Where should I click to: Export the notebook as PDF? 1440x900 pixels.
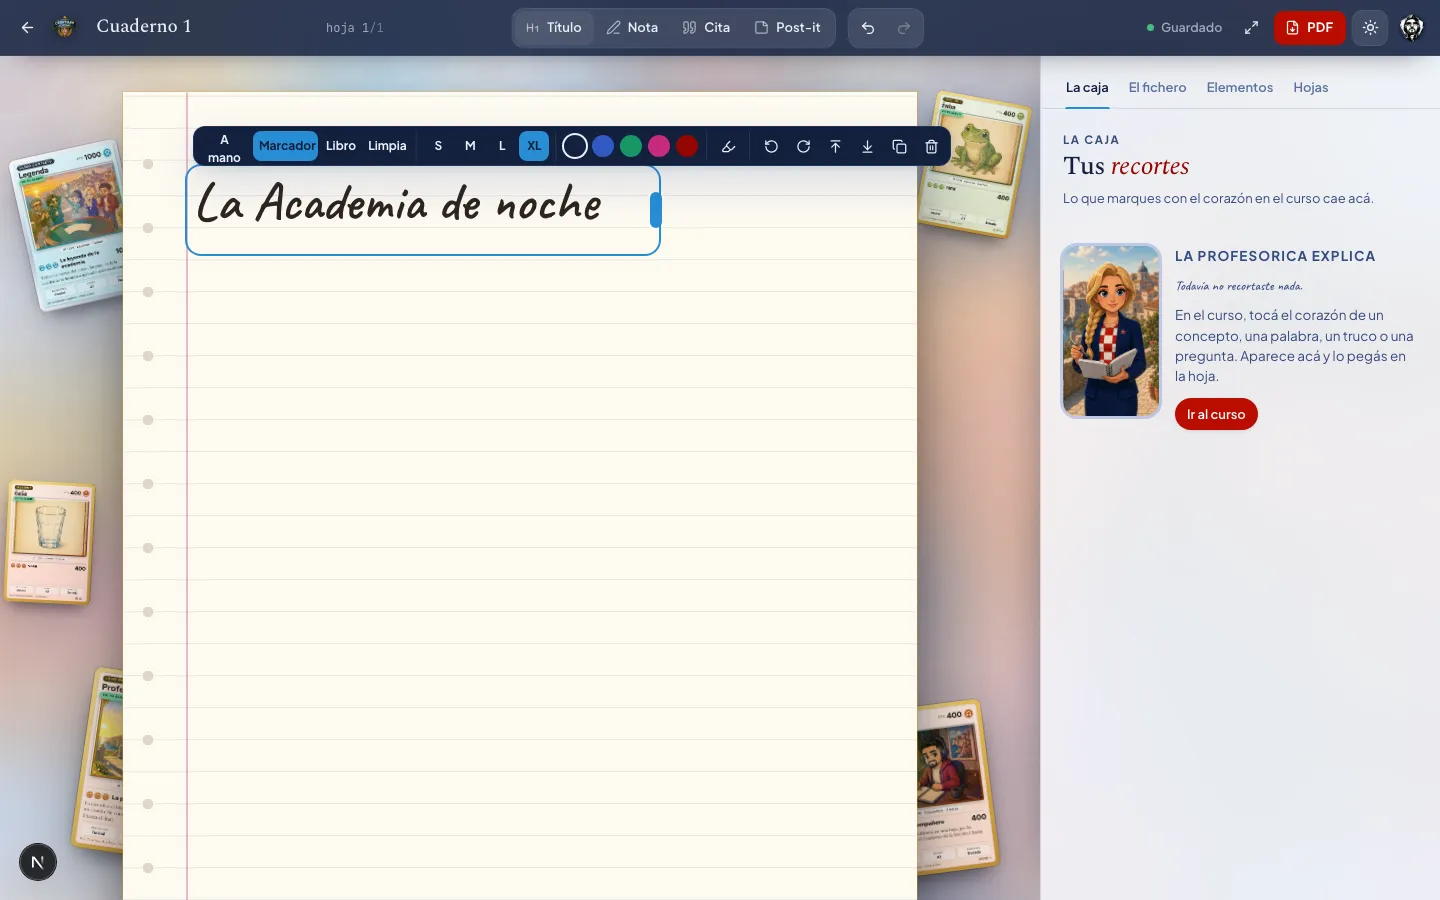1309,28
